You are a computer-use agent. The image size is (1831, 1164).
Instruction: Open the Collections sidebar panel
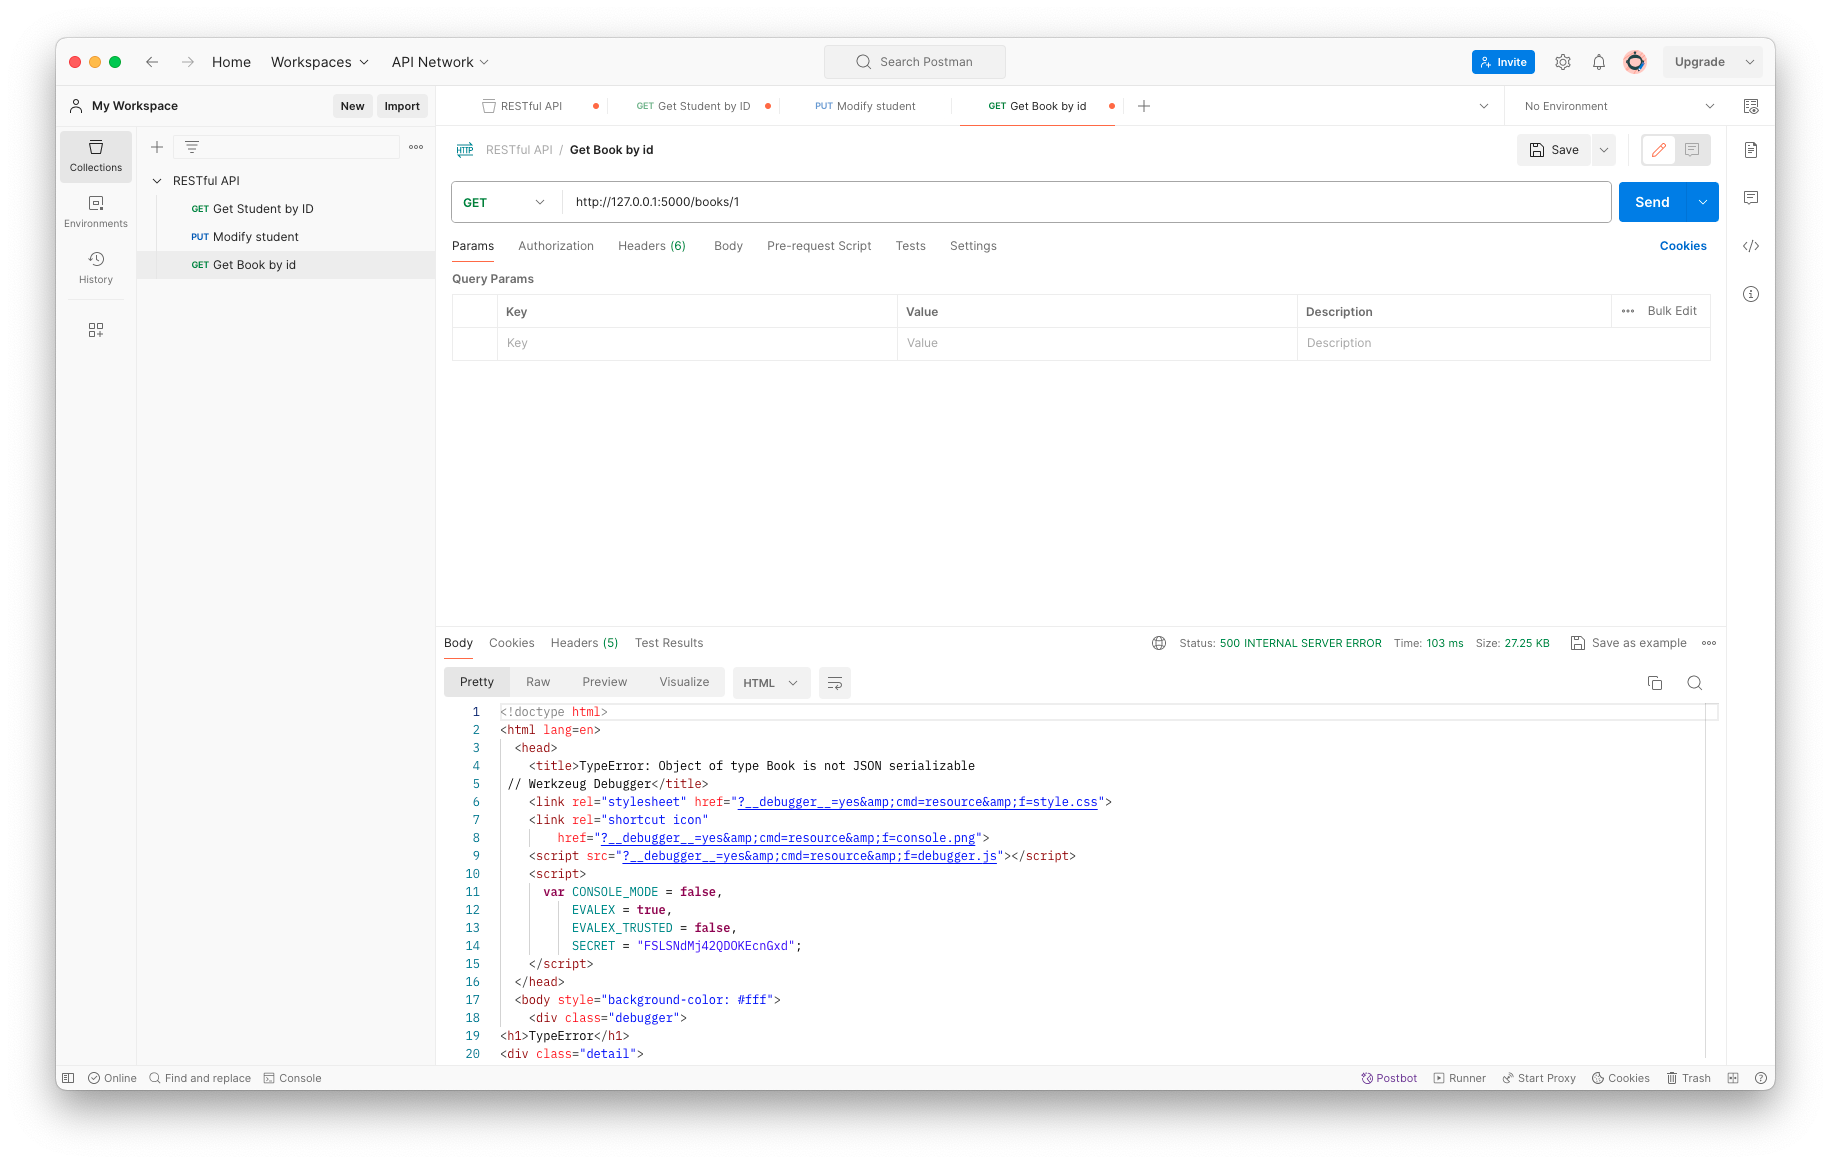click(x=96, y=156)
